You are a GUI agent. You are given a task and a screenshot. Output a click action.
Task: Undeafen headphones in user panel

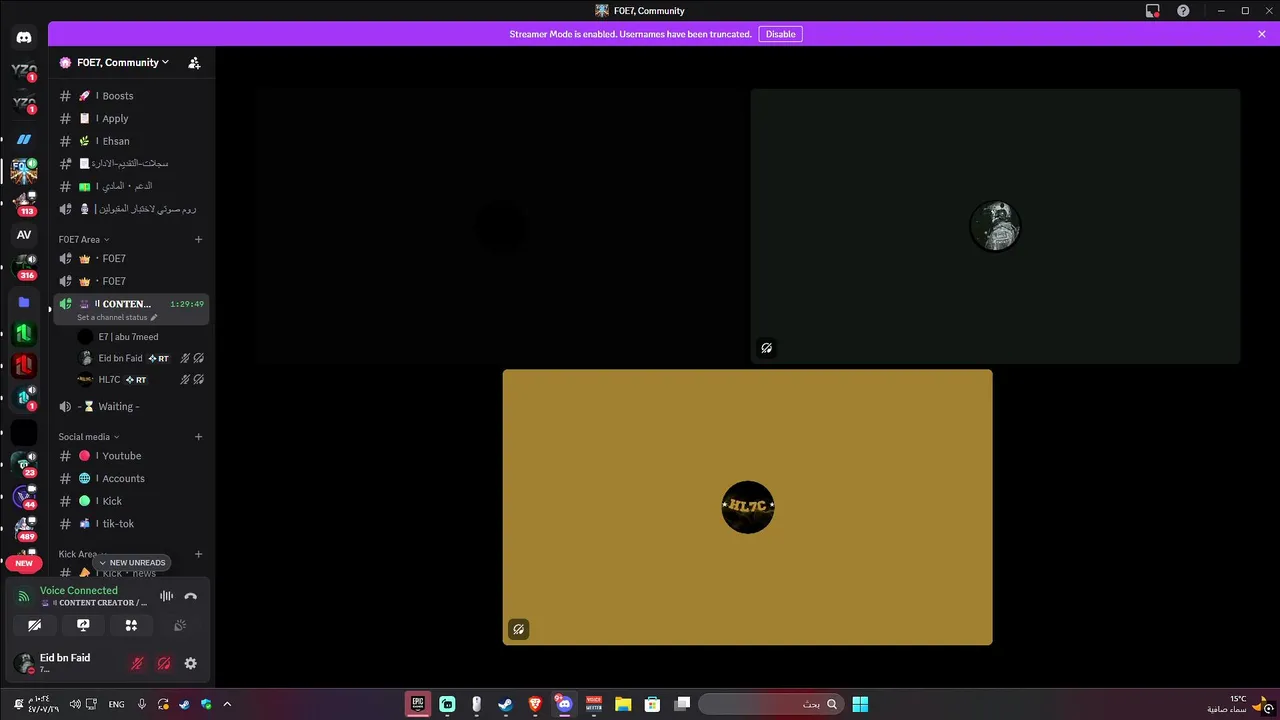(164, 663)
